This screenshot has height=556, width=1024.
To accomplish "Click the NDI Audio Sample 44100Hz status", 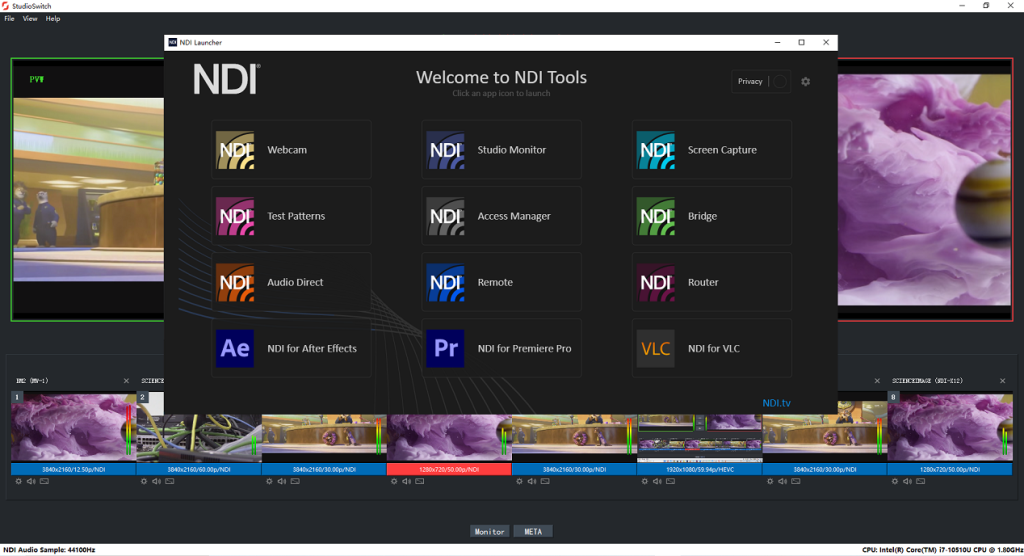I will (x=50, y=550).
